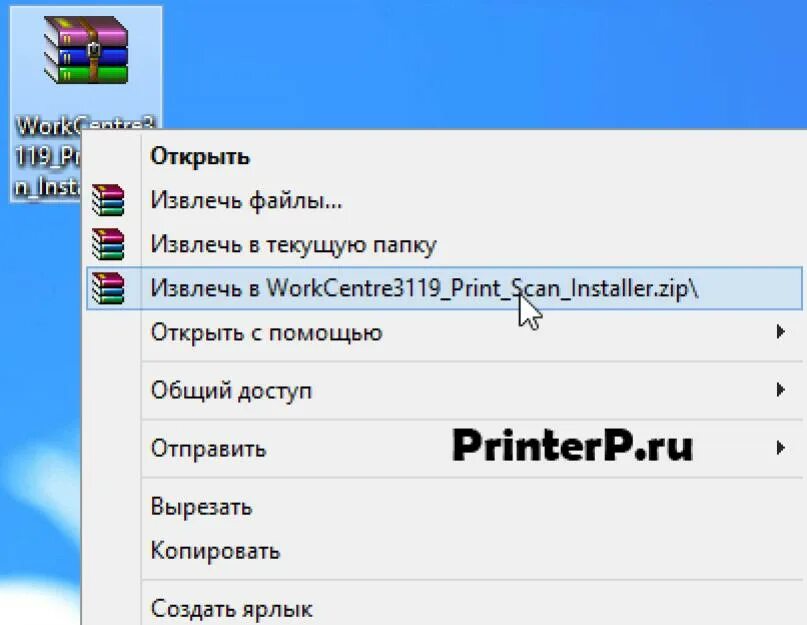Select Извлечь файлы... menu entry

(445, 200)
